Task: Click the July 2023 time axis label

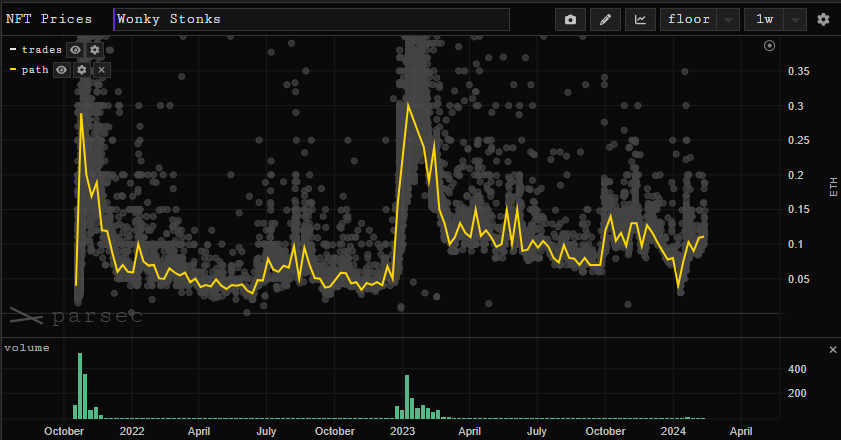Action: tap(536, 431)
